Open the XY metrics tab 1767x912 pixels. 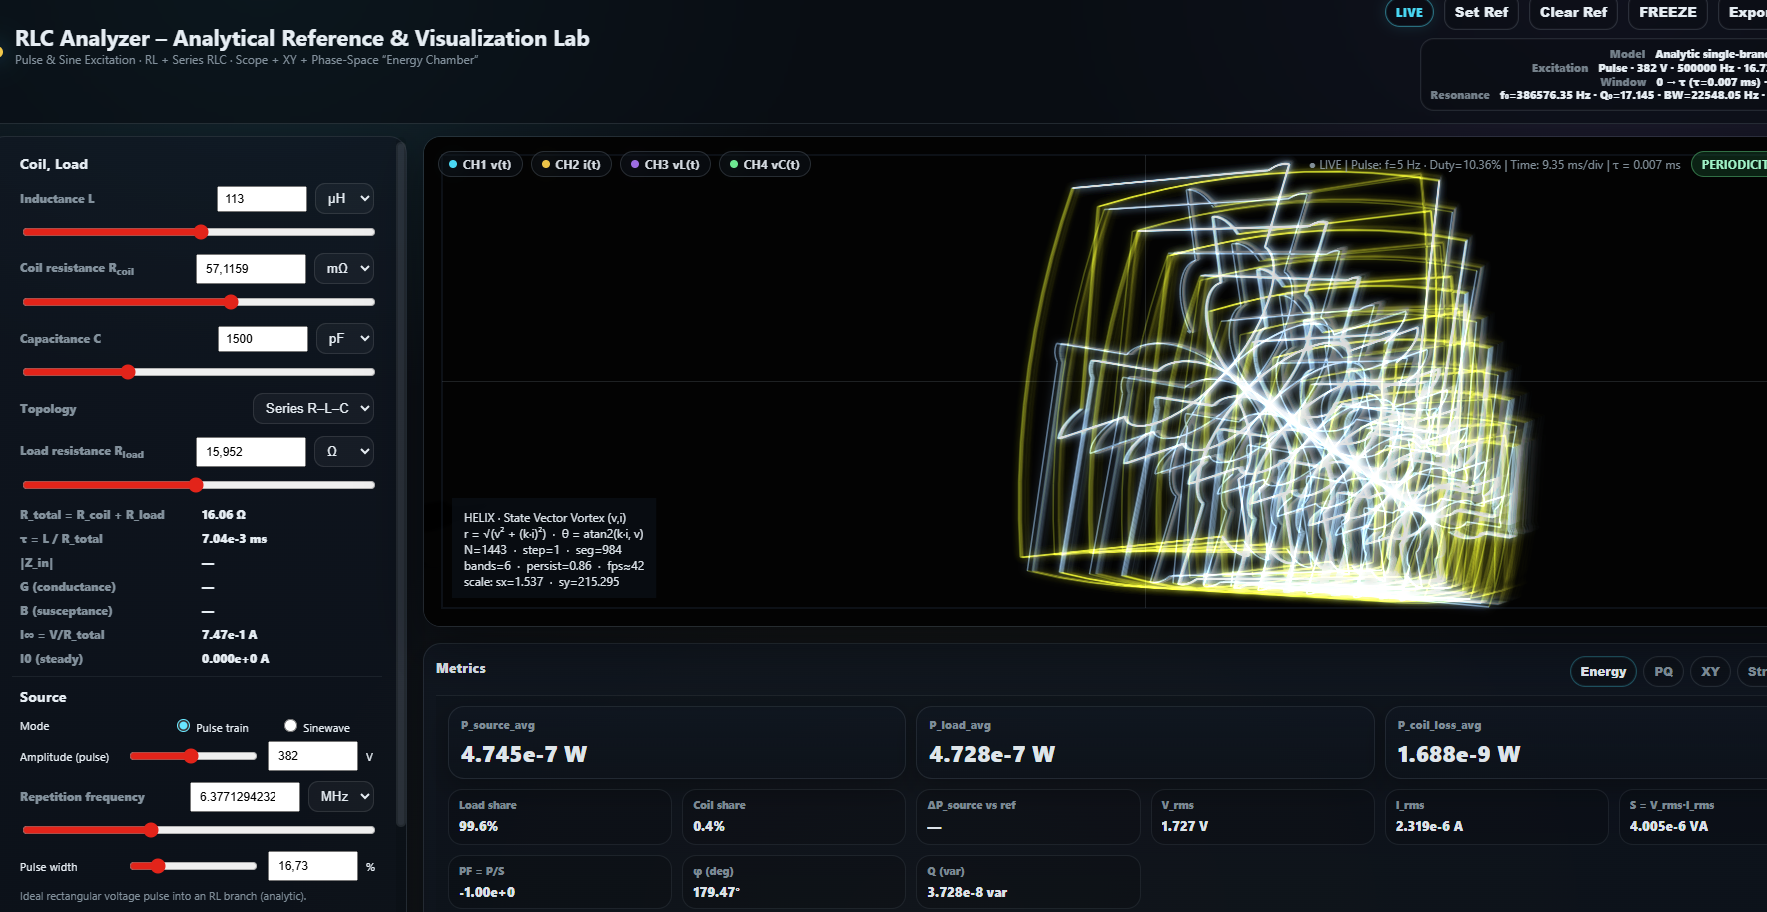[1710, 672]
